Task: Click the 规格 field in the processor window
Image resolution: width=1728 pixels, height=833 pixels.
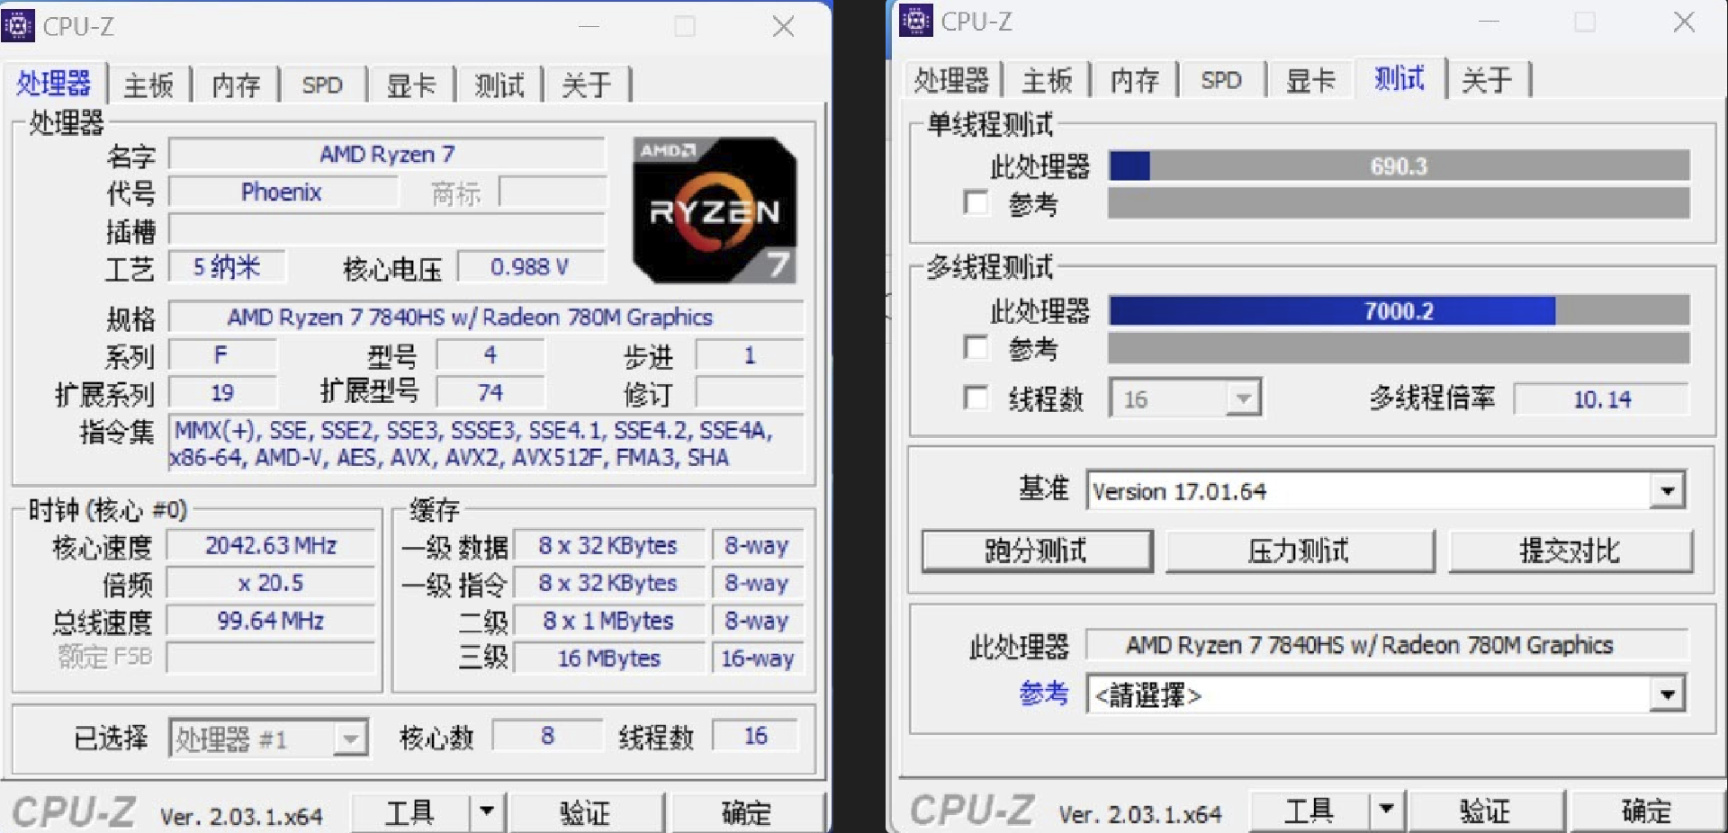Action: [486, 317]
